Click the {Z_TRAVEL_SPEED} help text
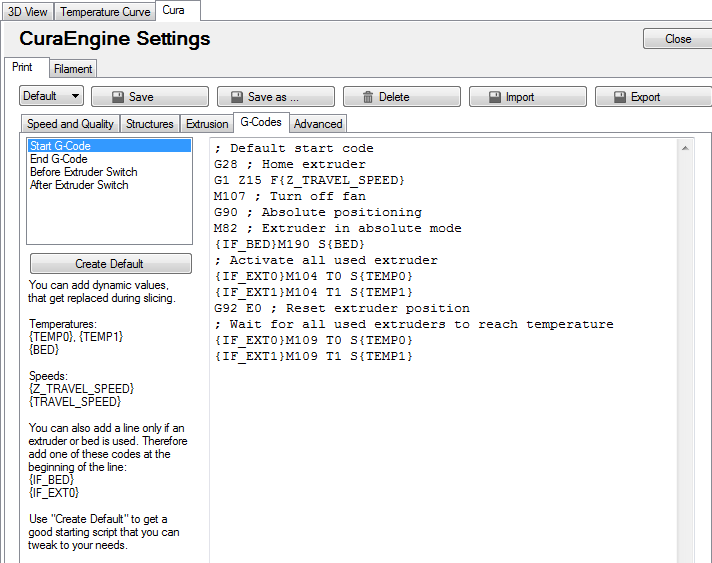Viewport: 712px width, 563px height. [x=82, y=389]
